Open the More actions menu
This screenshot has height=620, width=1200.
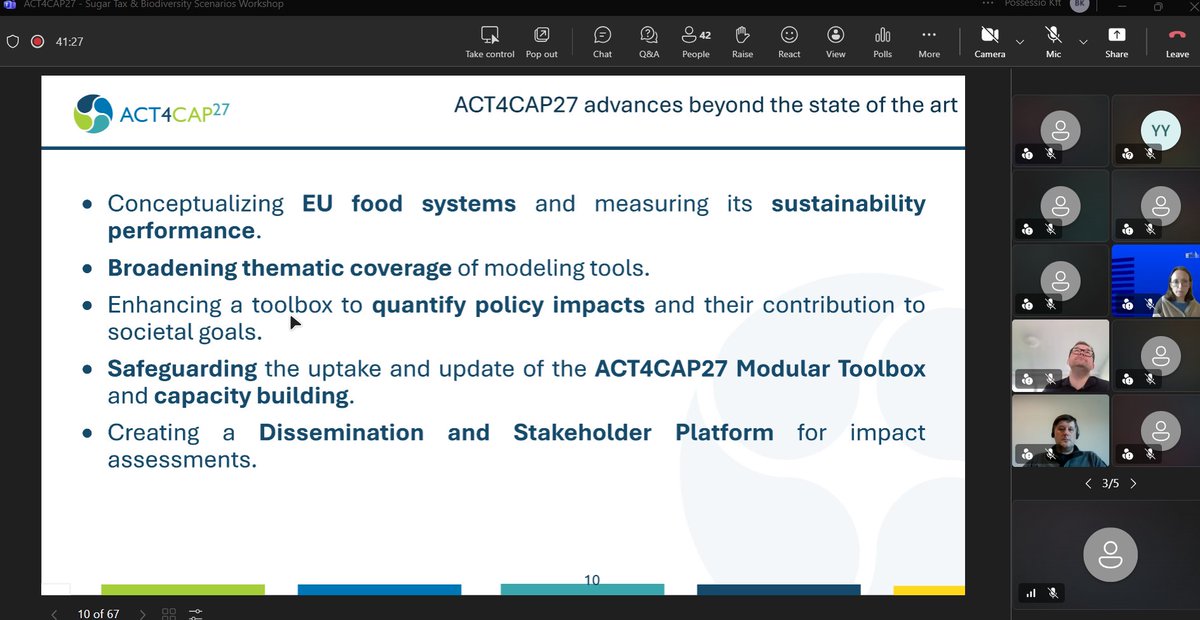point(929,42)
